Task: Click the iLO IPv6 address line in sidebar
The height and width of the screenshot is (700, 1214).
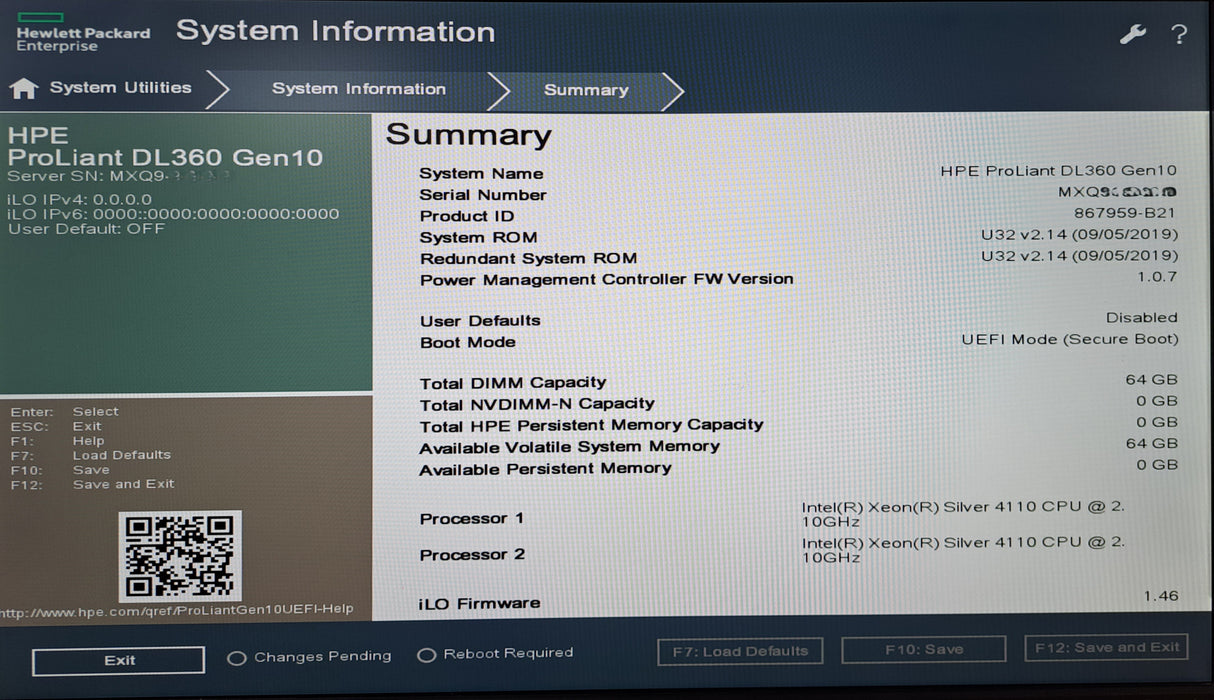Action: click(x=173, y=214)
